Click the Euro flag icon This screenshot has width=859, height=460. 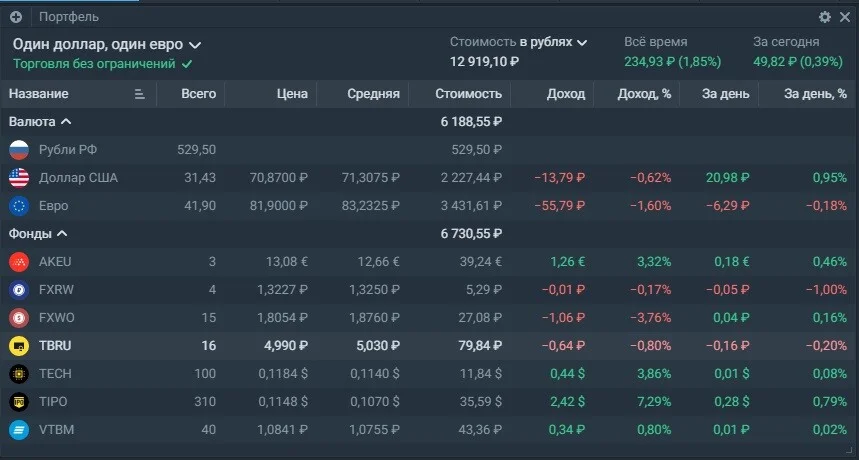[19, 205]
